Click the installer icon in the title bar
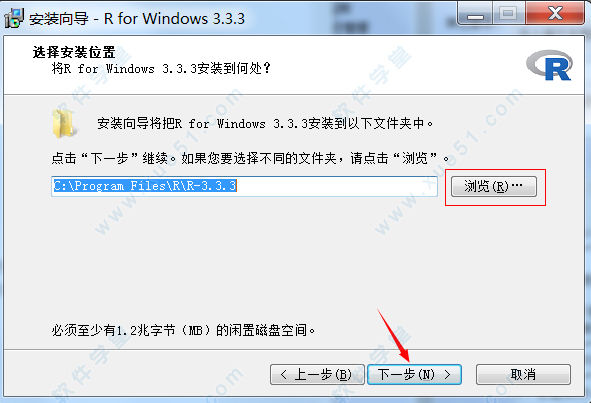This screenshot has height=403, width=591. click(14, 18)
